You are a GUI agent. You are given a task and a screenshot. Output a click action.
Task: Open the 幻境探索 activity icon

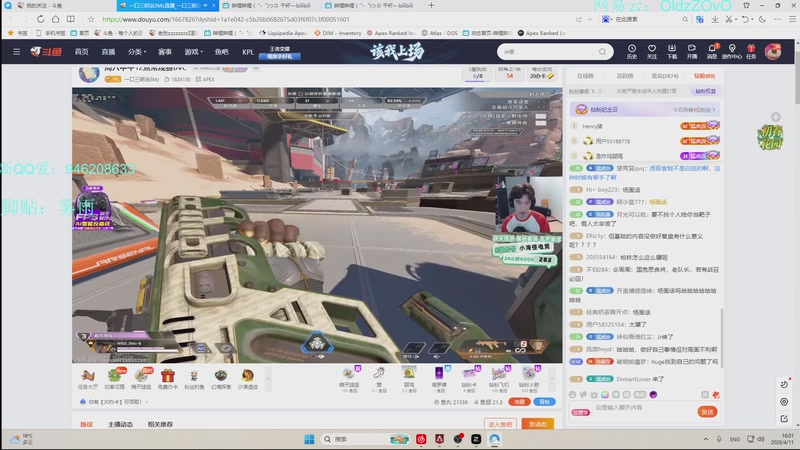pos(221,379)
